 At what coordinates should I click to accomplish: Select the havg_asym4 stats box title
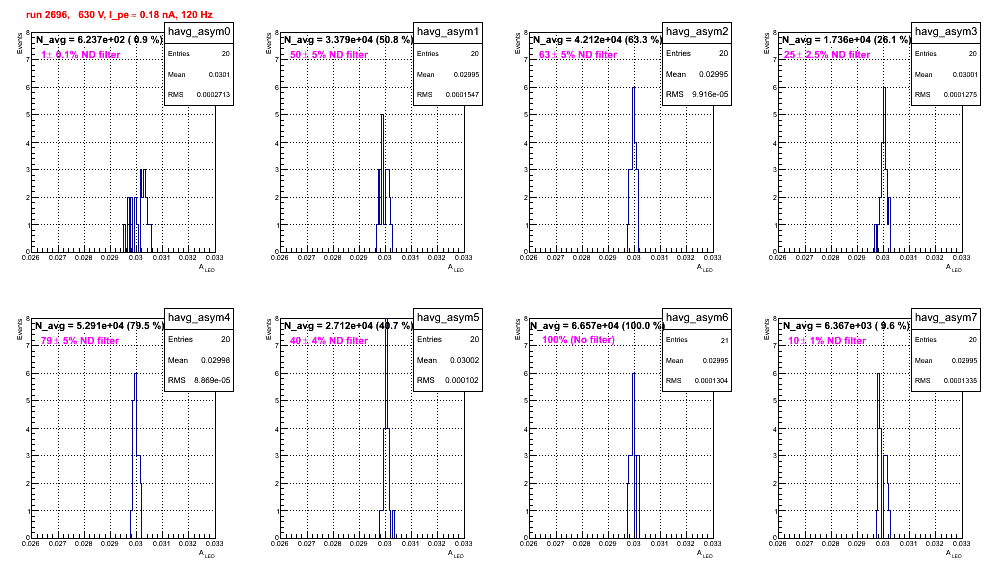(x=199, y=317)
